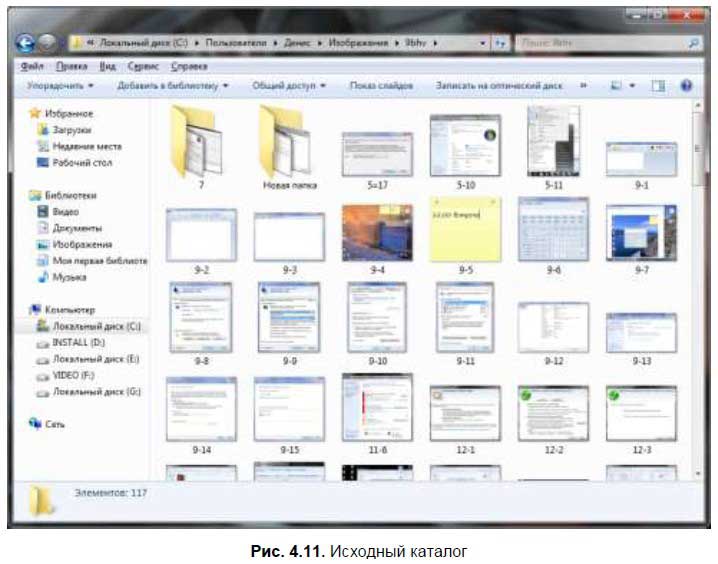The width and height of the screenshot is (718, 564).
Task: Open the address bar history dropdown
Action: coord(483,43)
